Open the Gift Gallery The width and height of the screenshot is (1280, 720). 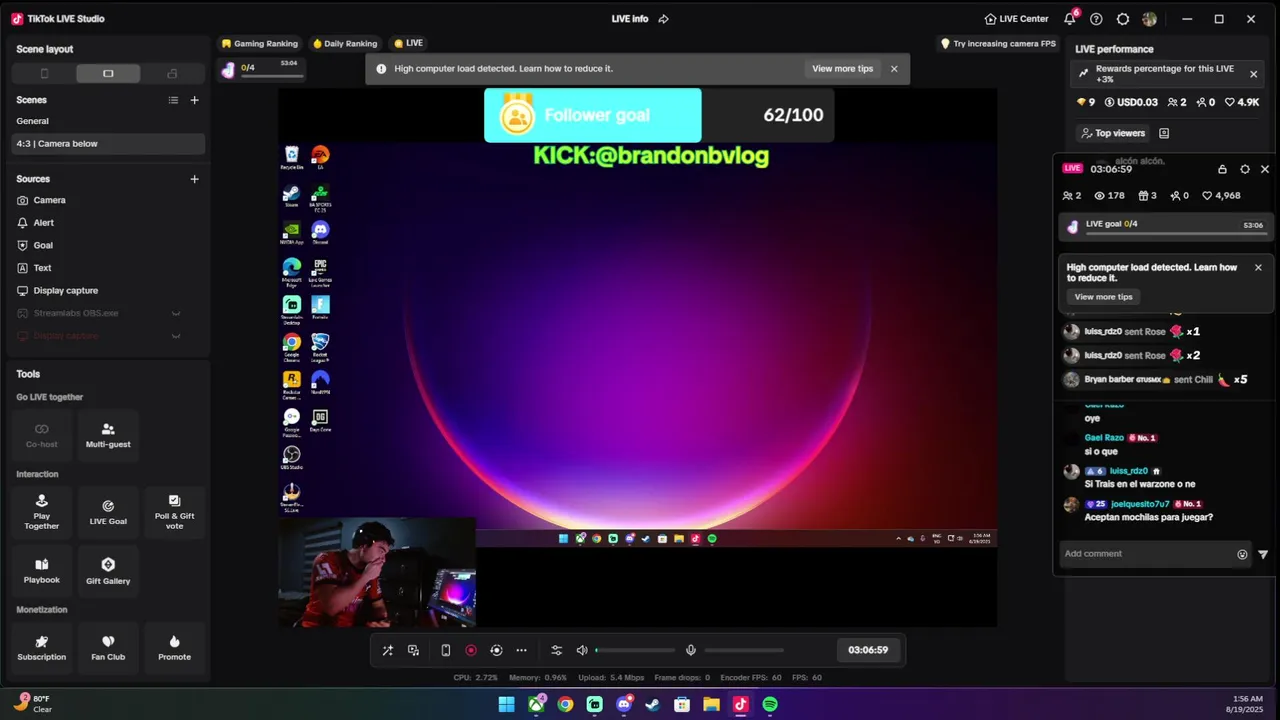pyautogui.click(x=108, y=570)
